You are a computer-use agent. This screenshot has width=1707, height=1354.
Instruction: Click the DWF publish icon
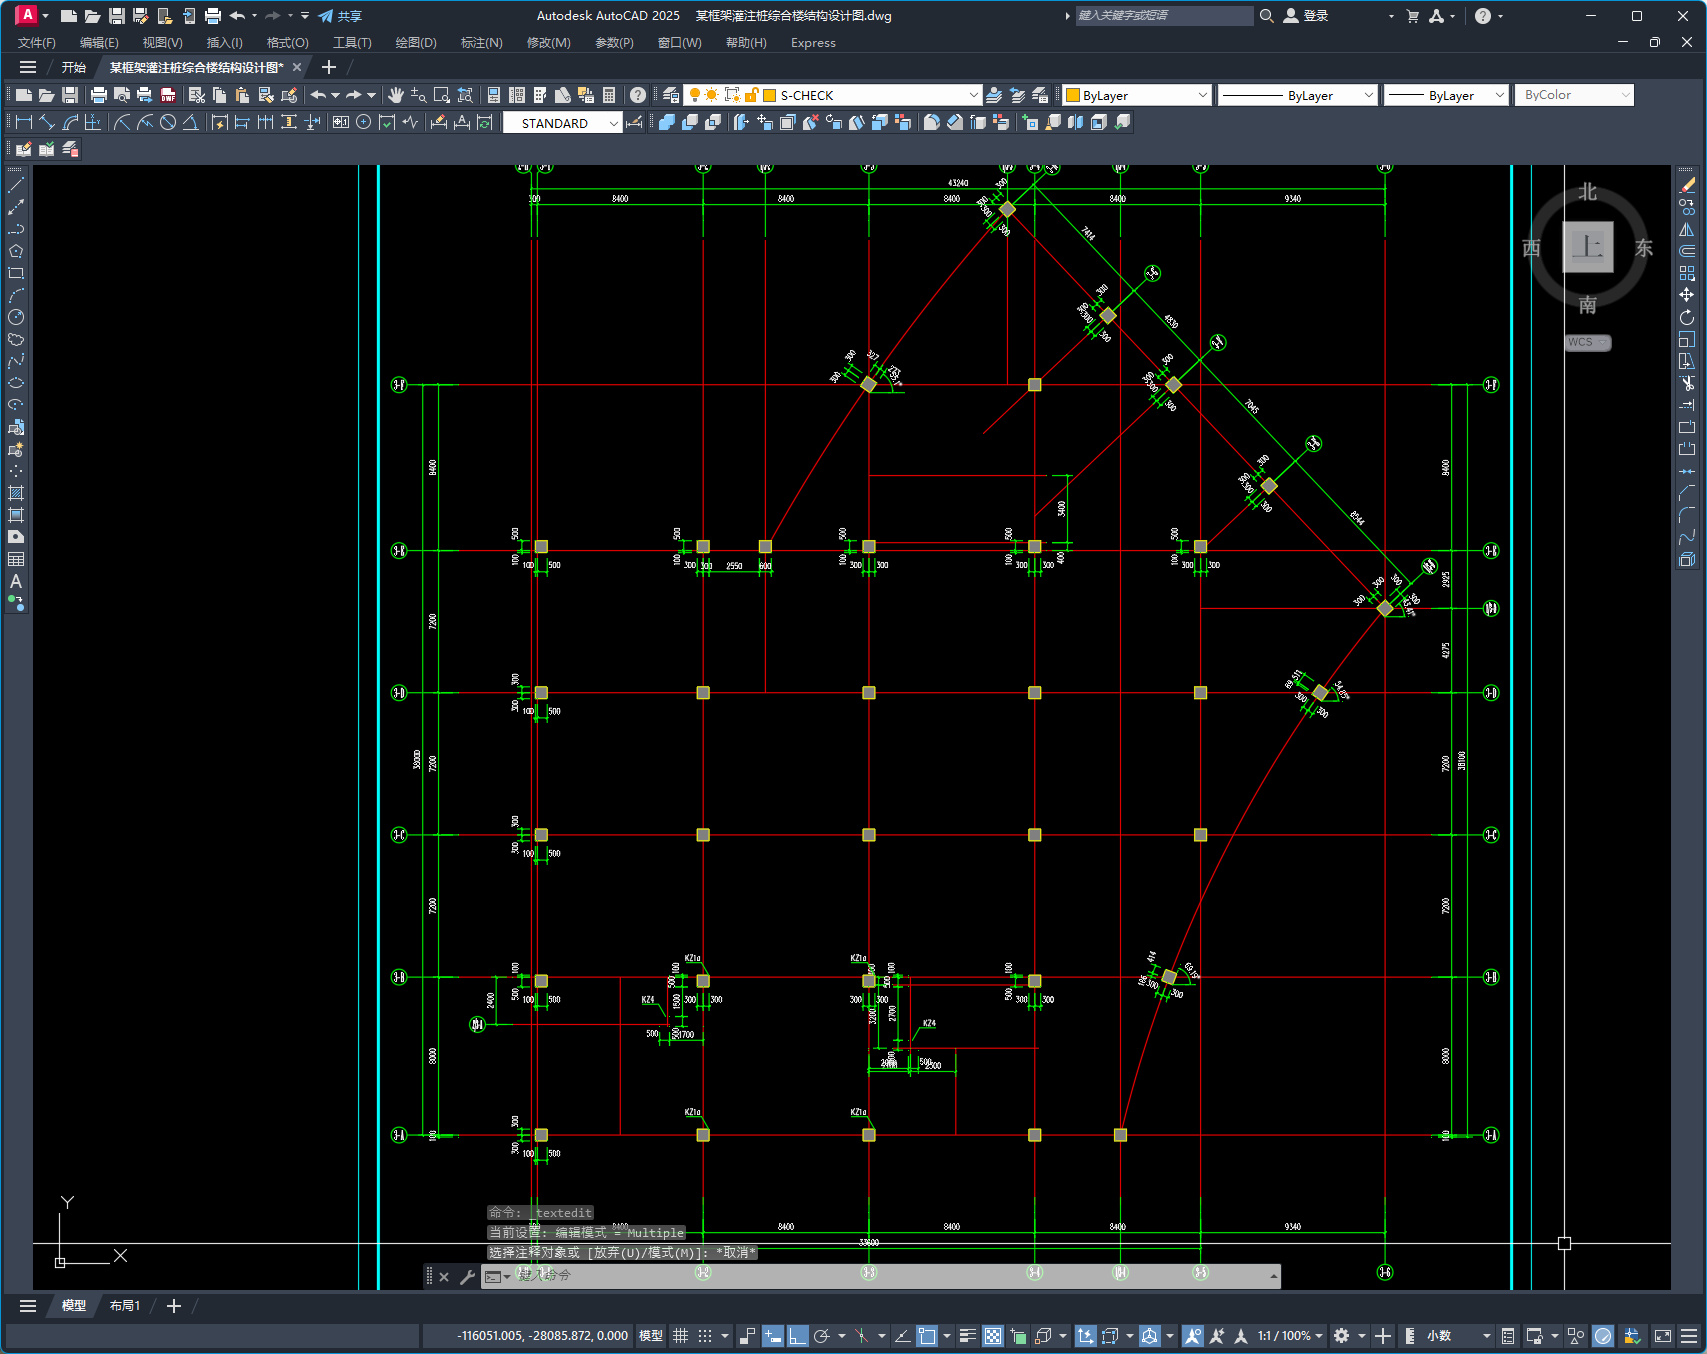168,95
